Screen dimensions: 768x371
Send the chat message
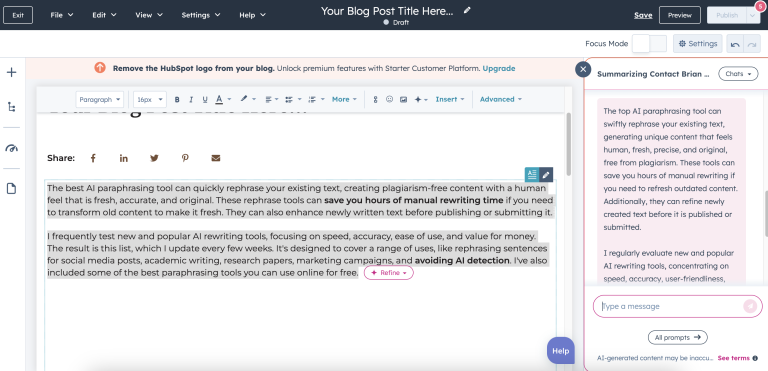(749, 306)
